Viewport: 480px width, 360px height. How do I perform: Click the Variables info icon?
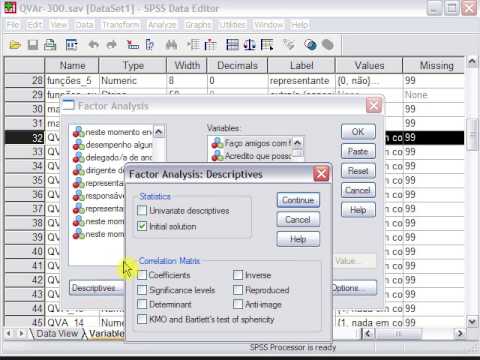point(150,45)
